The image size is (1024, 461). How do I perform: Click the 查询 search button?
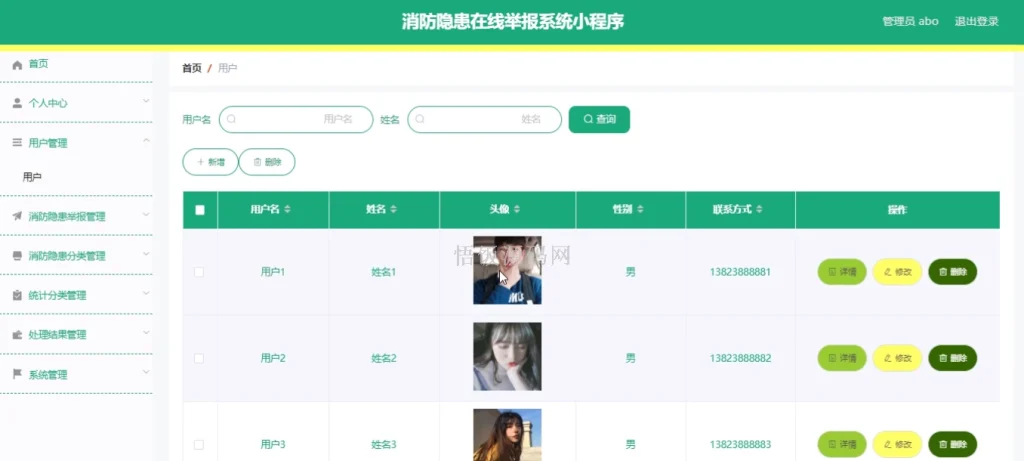click(599, 119)
